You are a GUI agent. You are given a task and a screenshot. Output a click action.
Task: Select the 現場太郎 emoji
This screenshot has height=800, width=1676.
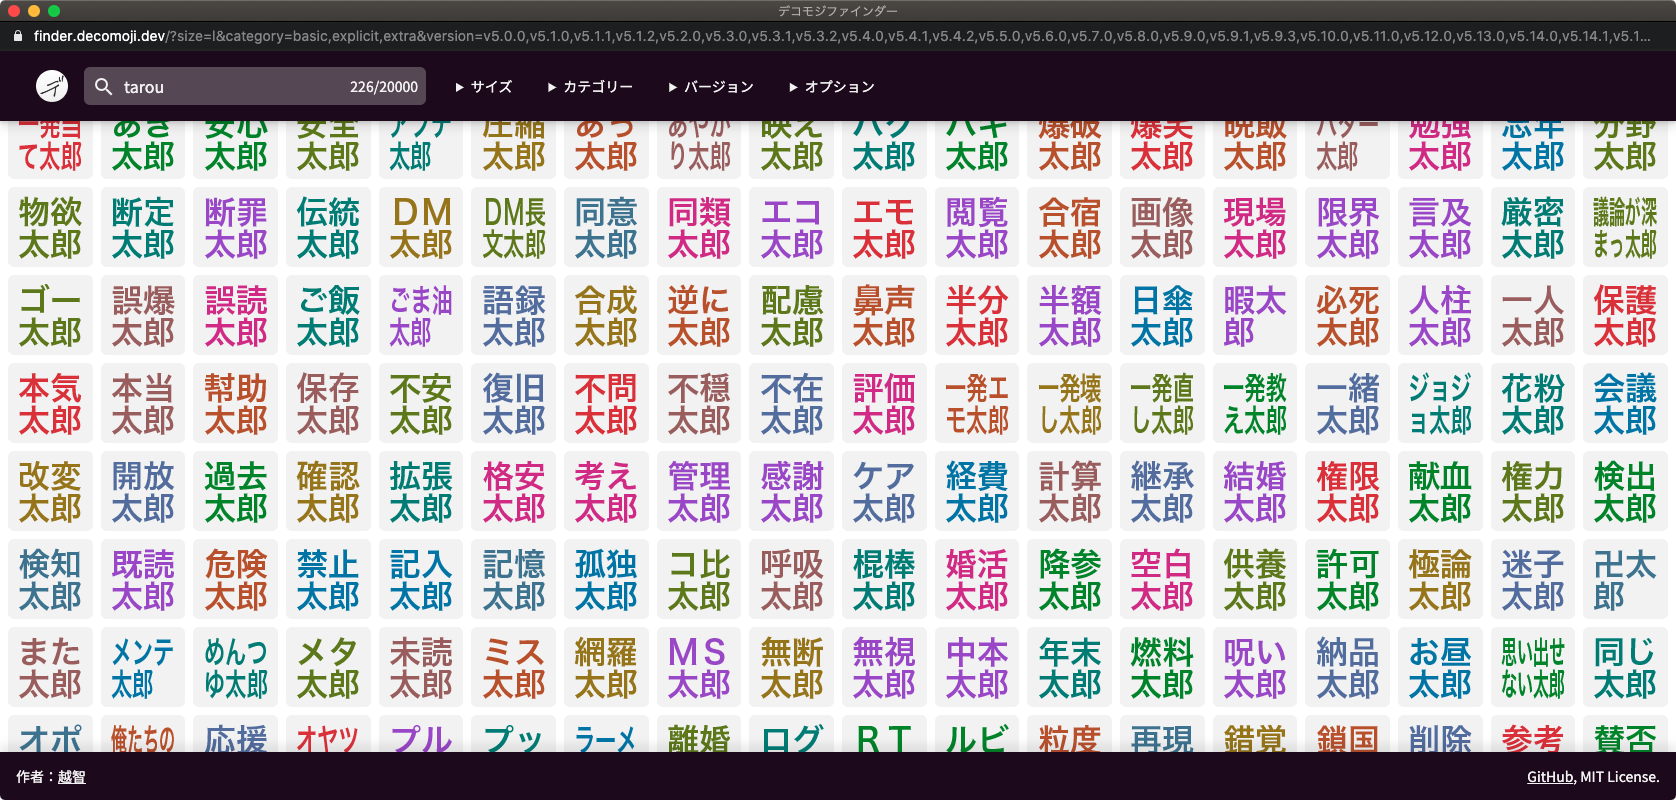(x=1255, y=228)
